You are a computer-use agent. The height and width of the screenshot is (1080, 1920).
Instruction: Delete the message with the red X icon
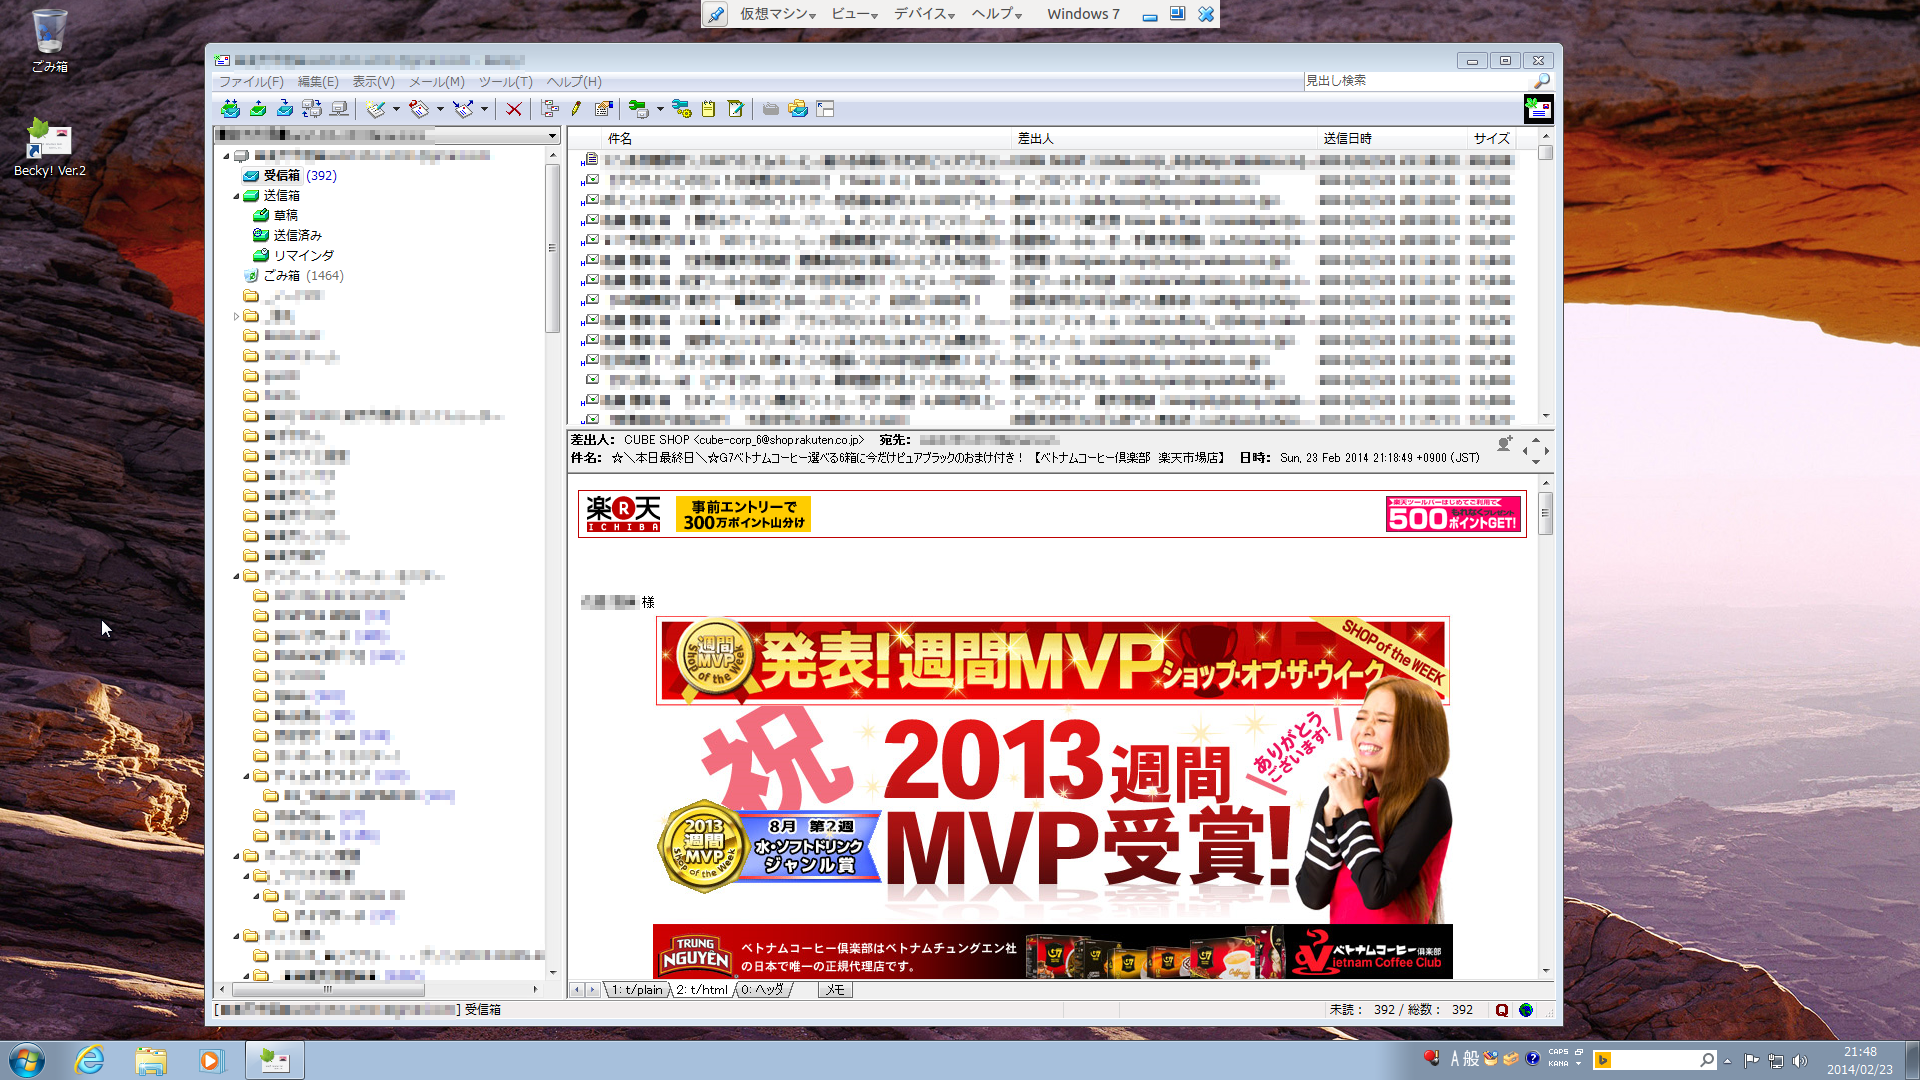pos(513,109)
